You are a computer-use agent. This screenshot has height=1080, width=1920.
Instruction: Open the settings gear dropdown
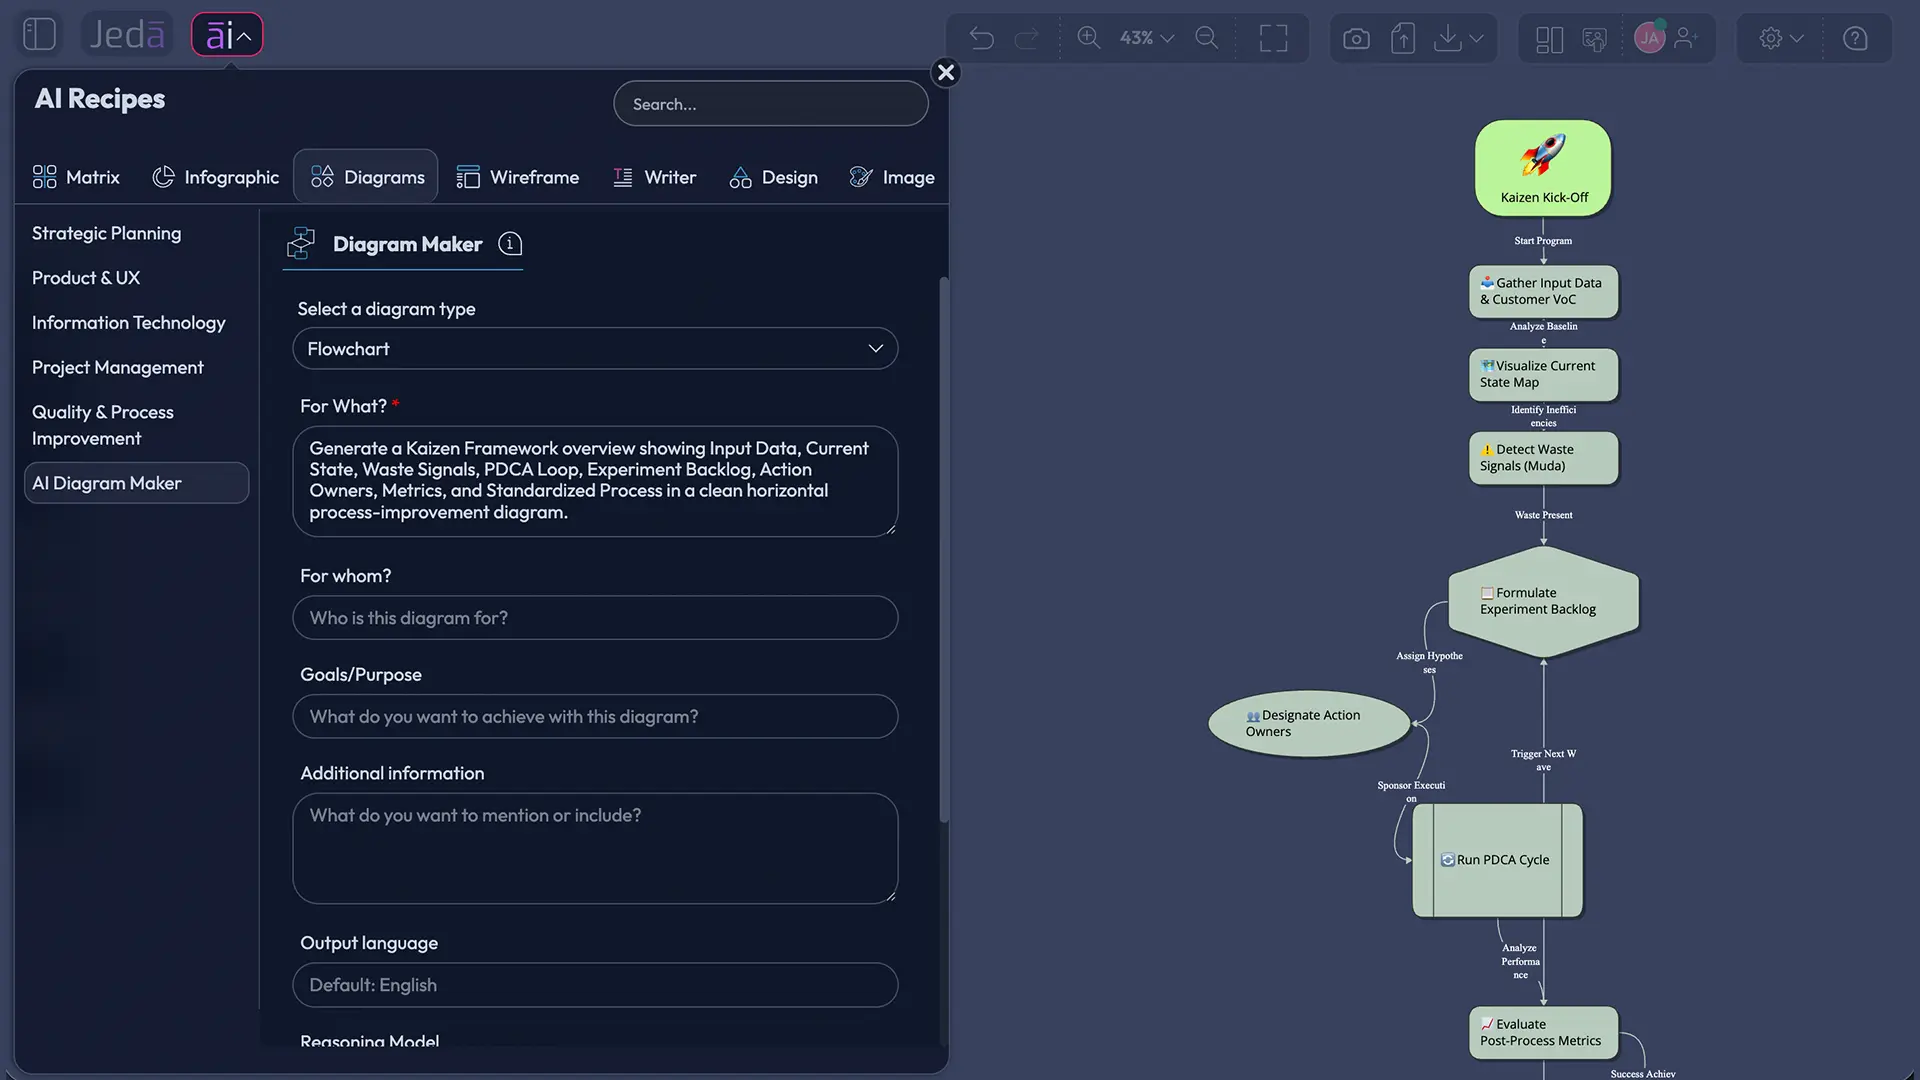[1782, 38]
